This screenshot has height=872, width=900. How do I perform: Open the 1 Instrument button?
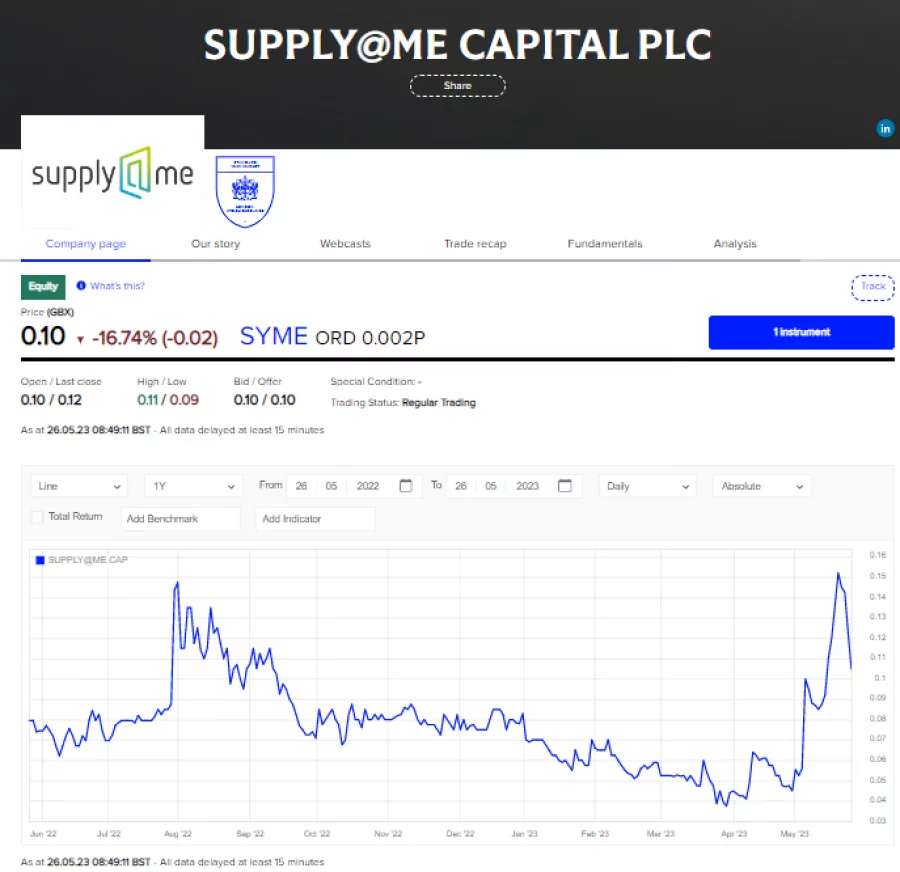pos(801,332)
